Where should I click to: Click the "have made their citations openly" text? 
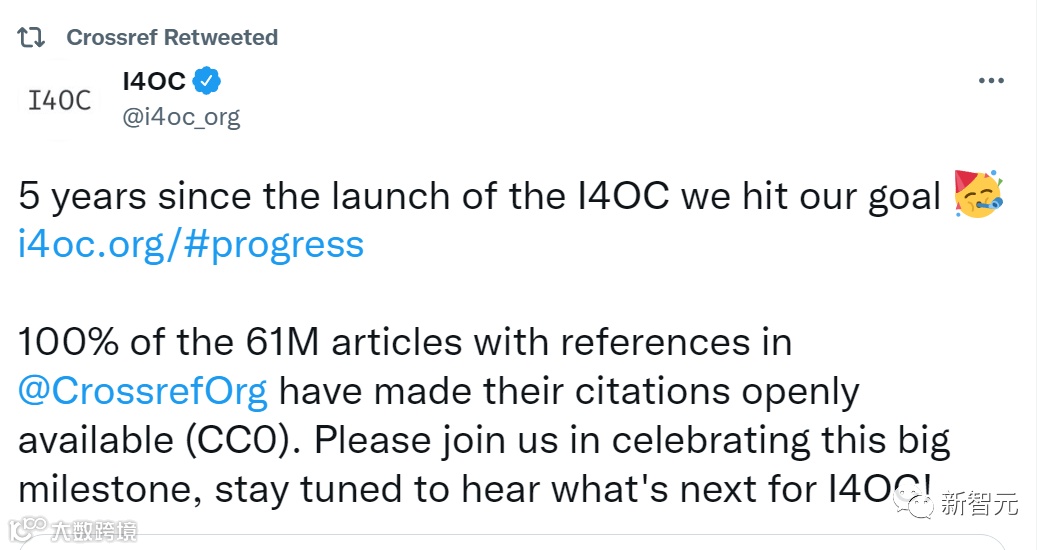coord(568,391)
